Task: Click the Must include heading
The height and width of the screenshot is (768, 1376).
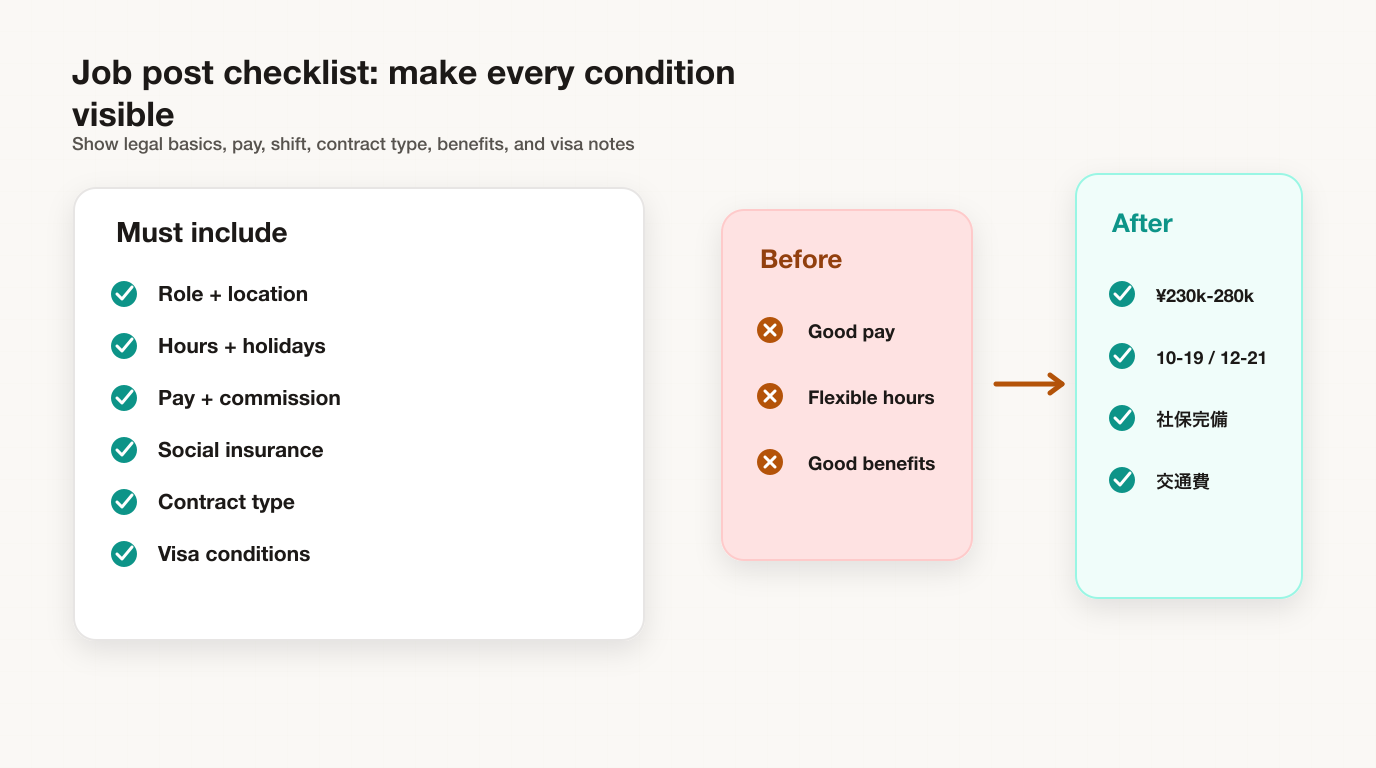Action: point(202,233)
